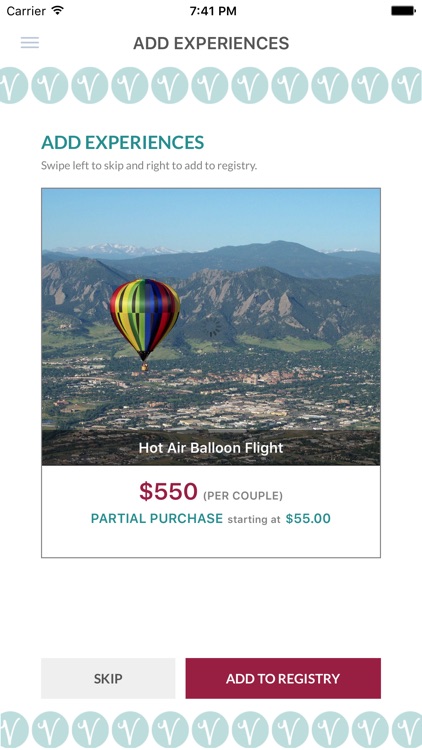This screenshot has width=422, height=750.
Task: Tap the battery icon in status bar
Action: pyautogui.click(x=403, y=11)
